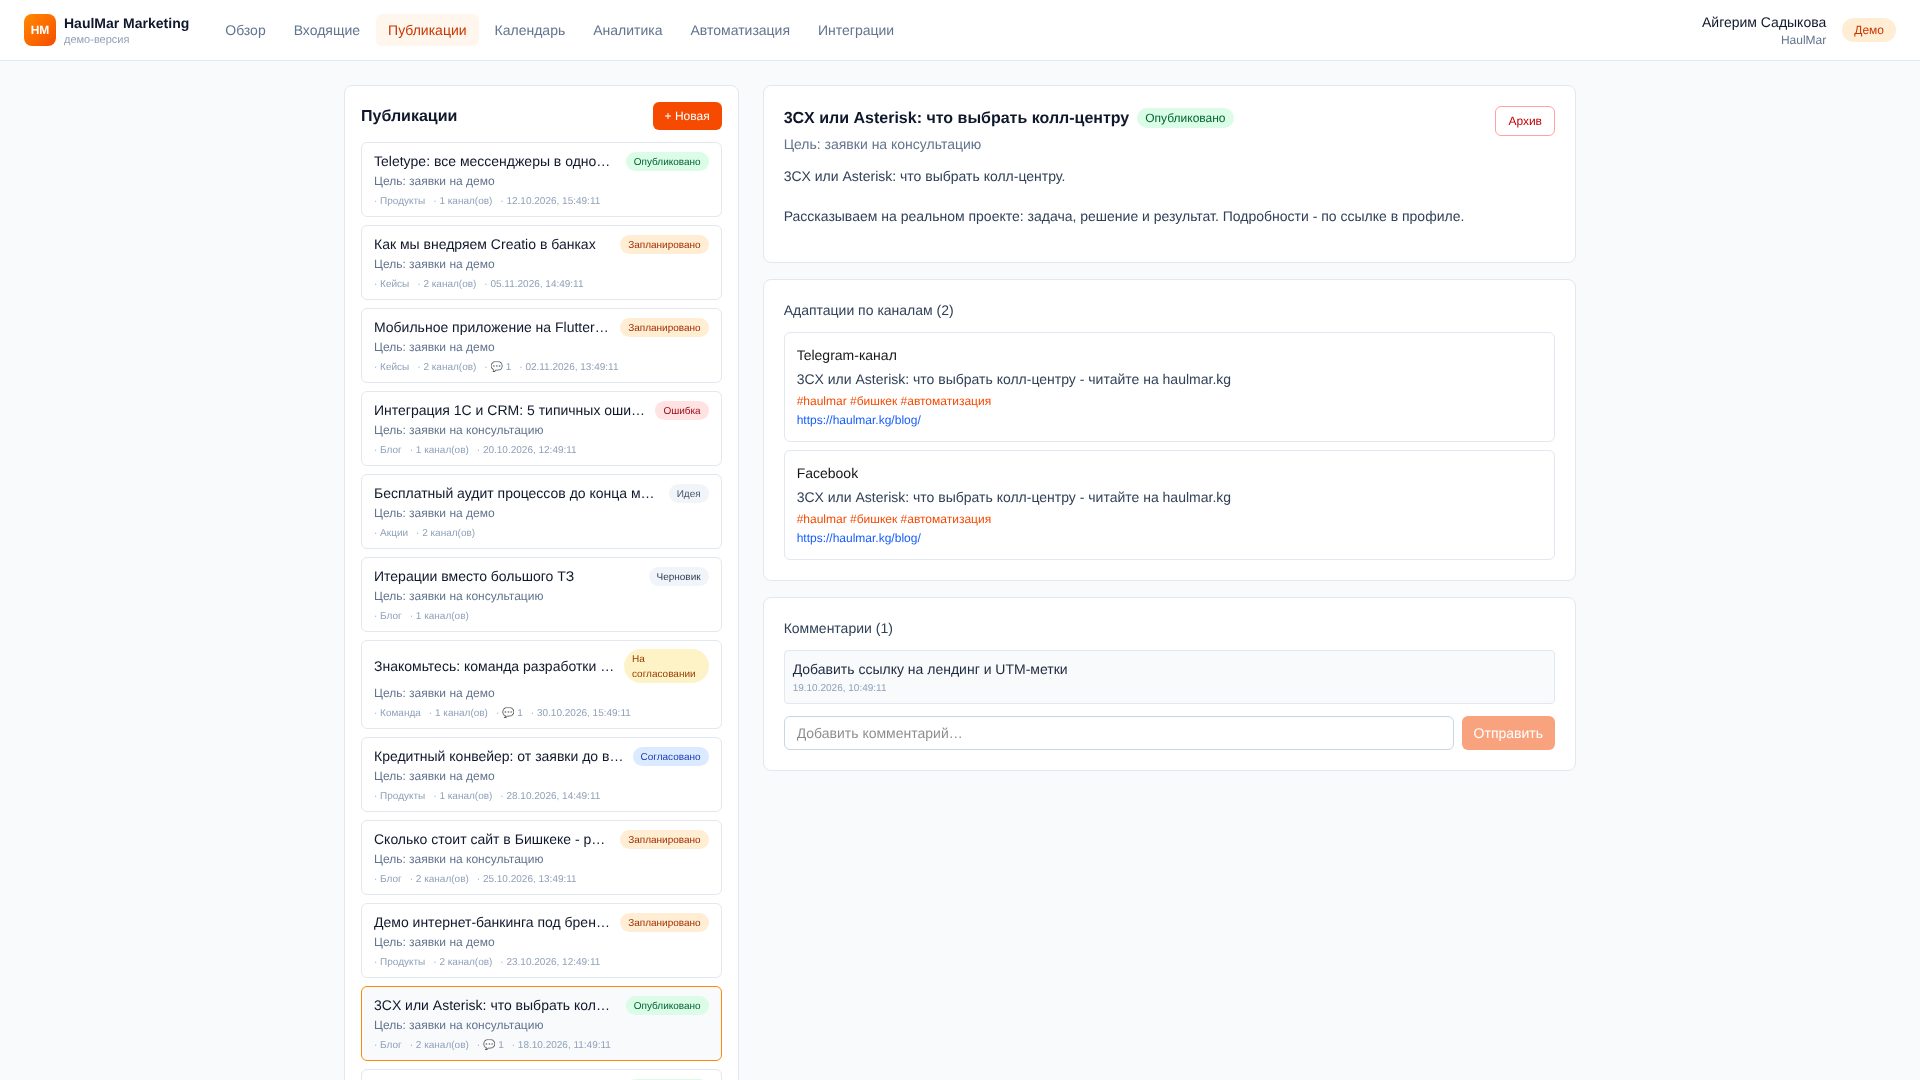Select Интеграция 1С и CRM publication
Viewport: 1920px width, 1080px height.
tap(541, 429)
